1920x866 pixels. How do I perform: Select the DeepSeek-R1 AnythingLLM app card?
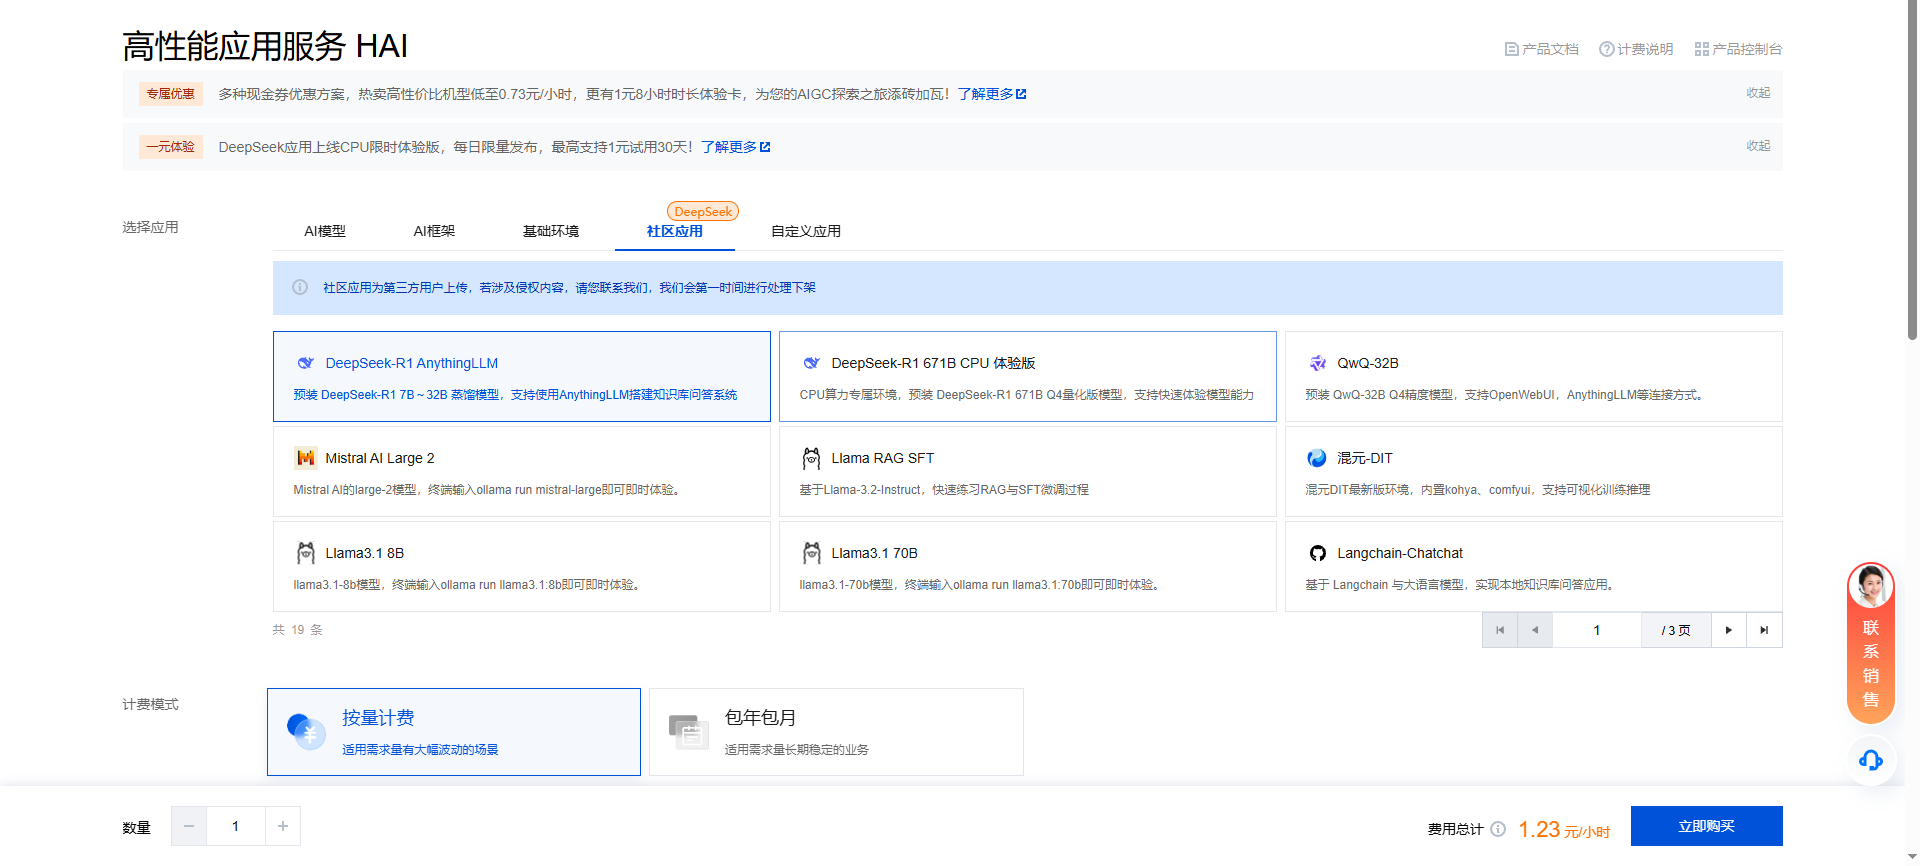click(522, 377)
